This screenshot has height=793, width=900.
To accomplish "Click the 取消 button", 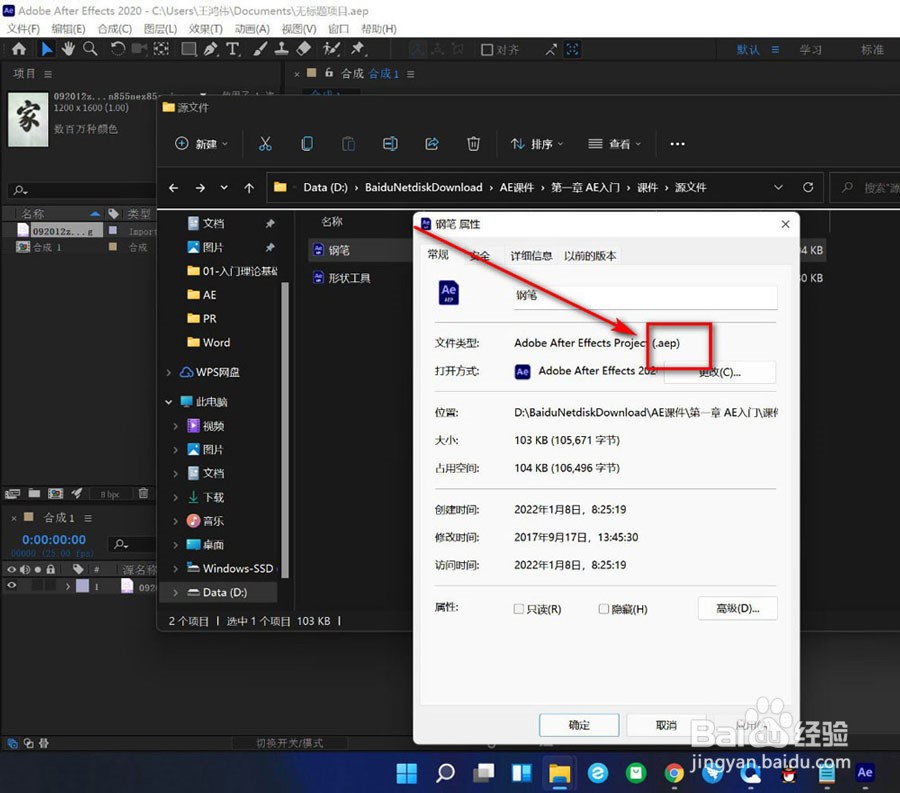I will (666, 725).
